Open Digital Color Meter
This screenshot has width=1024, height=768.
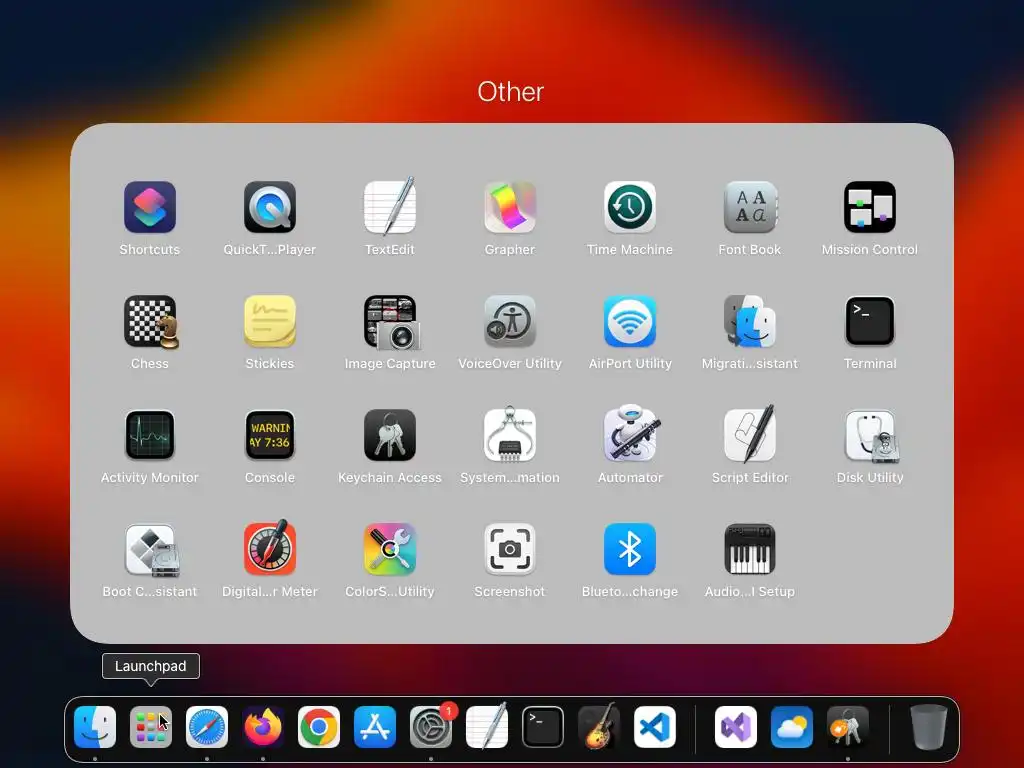click(x=270, y=548)
